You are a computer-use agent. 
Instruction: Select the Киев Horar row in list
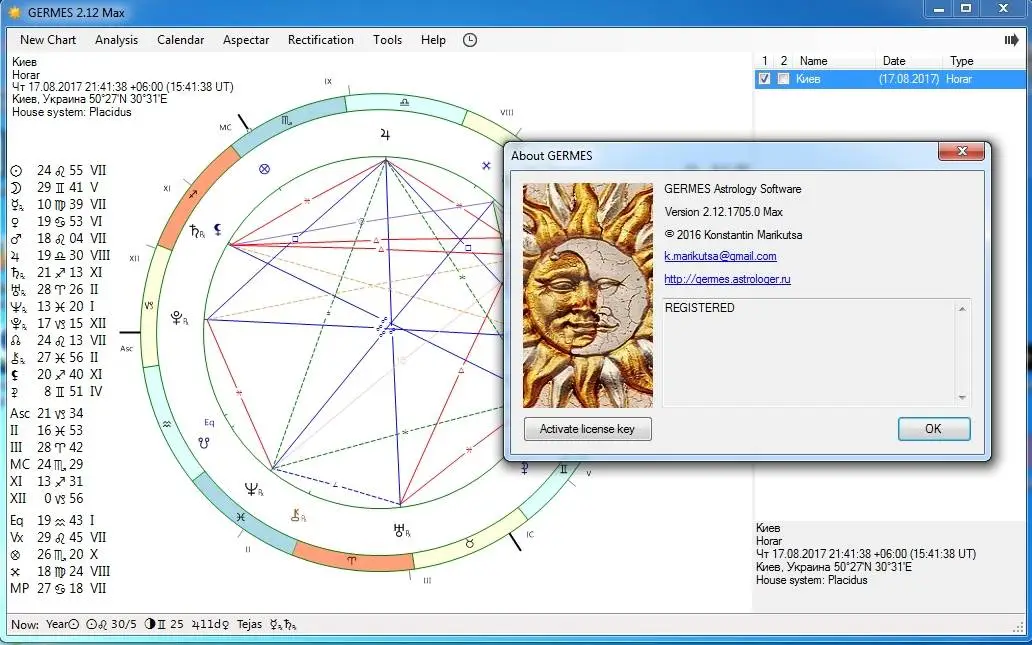pos(890,79)
